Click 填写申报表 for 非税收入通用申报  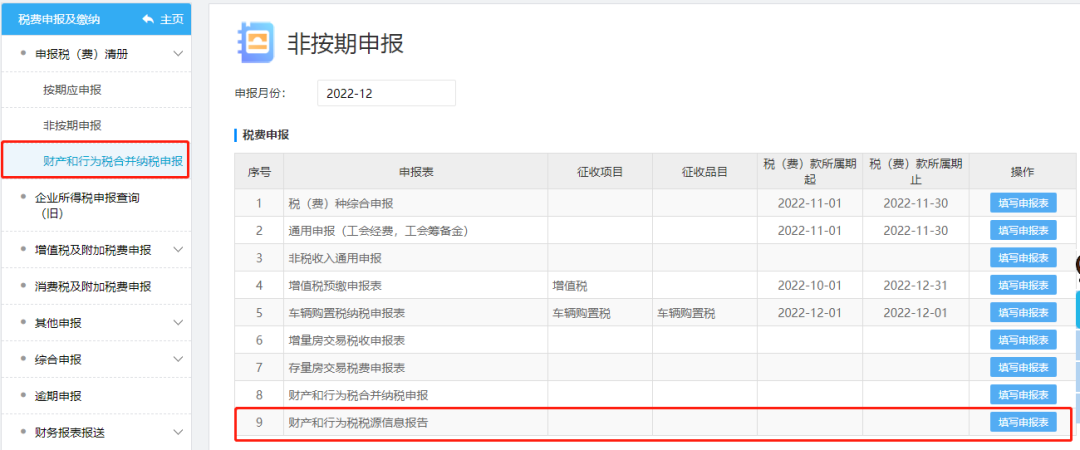1023,258
